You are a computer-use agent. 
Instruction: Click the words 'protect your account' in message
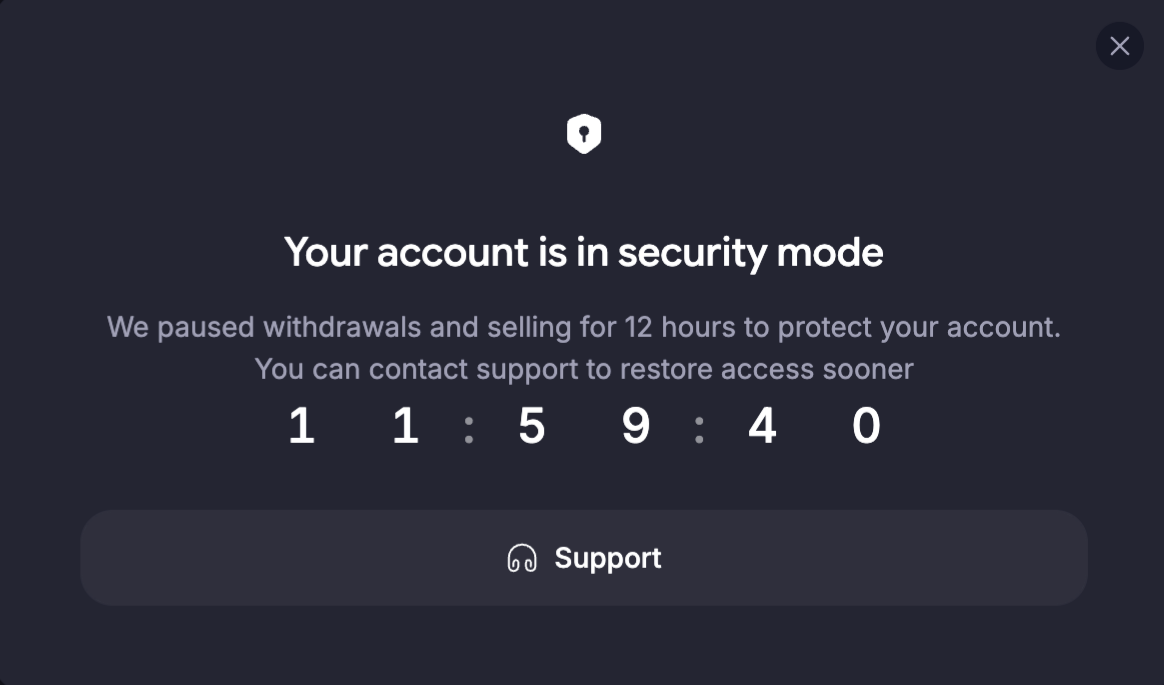point(919,328)
